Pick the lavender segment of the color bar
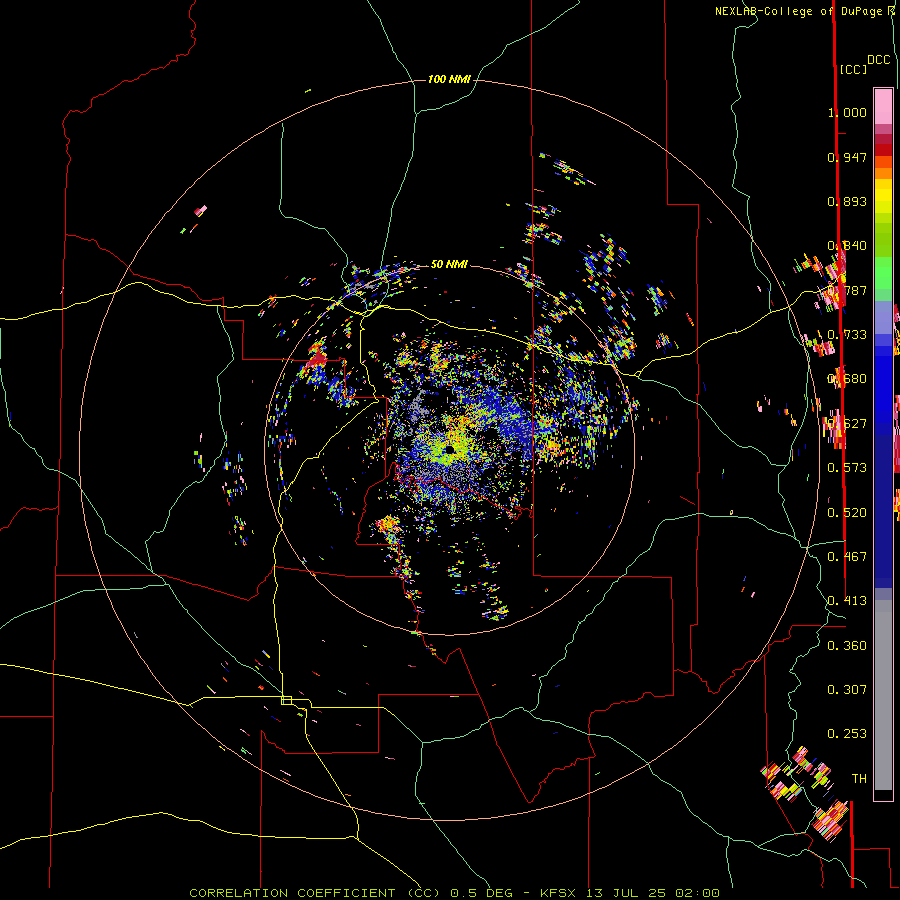This screenshot has height=900, width=900. click(883, 317)
